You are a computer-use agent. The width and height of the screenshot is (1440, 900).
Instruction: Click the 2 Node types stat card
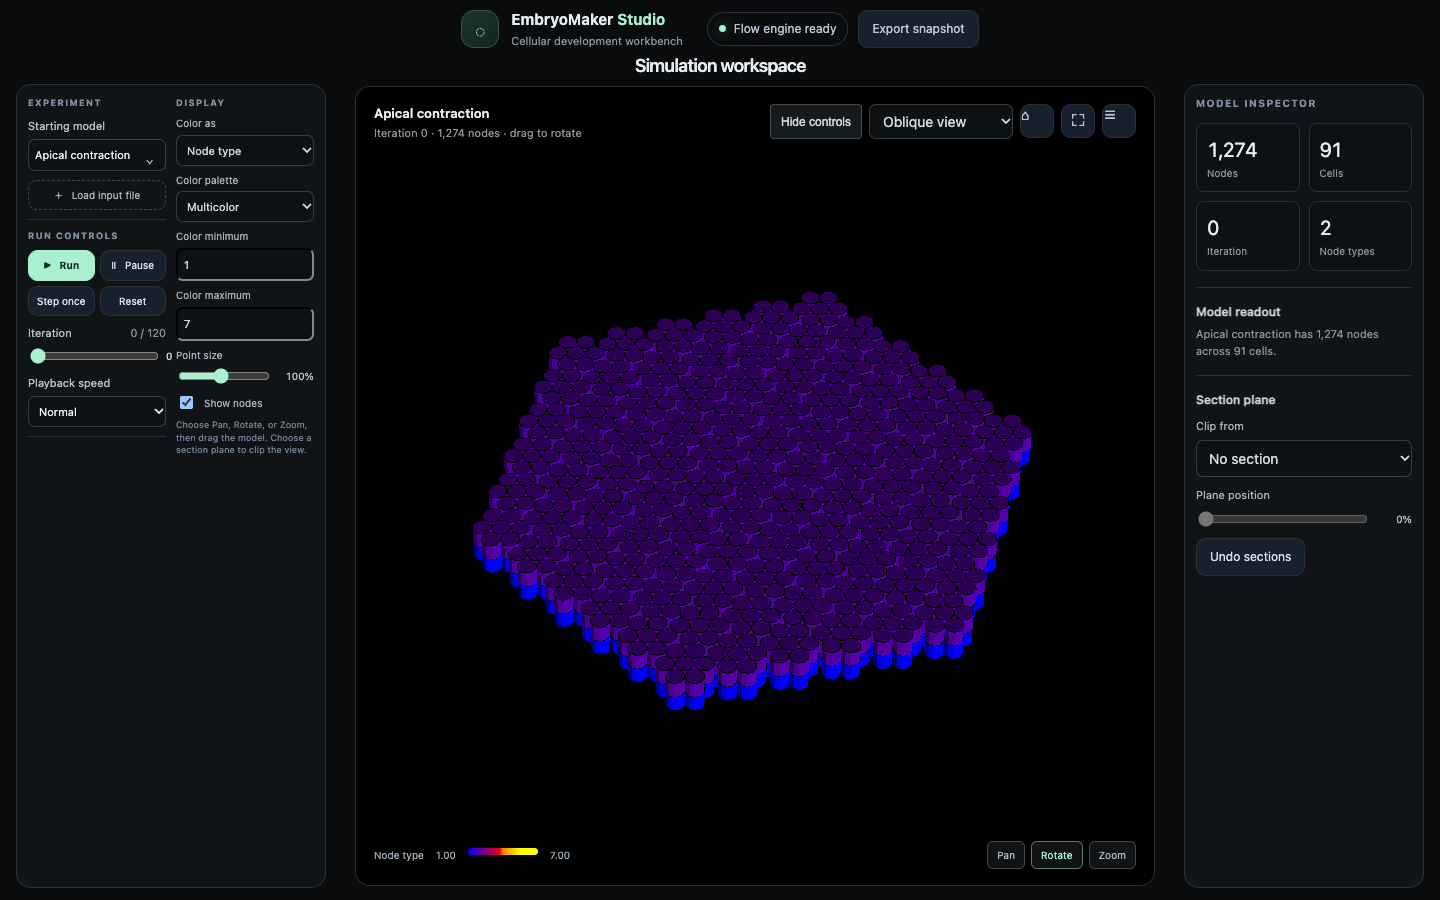click(1360, 236)
